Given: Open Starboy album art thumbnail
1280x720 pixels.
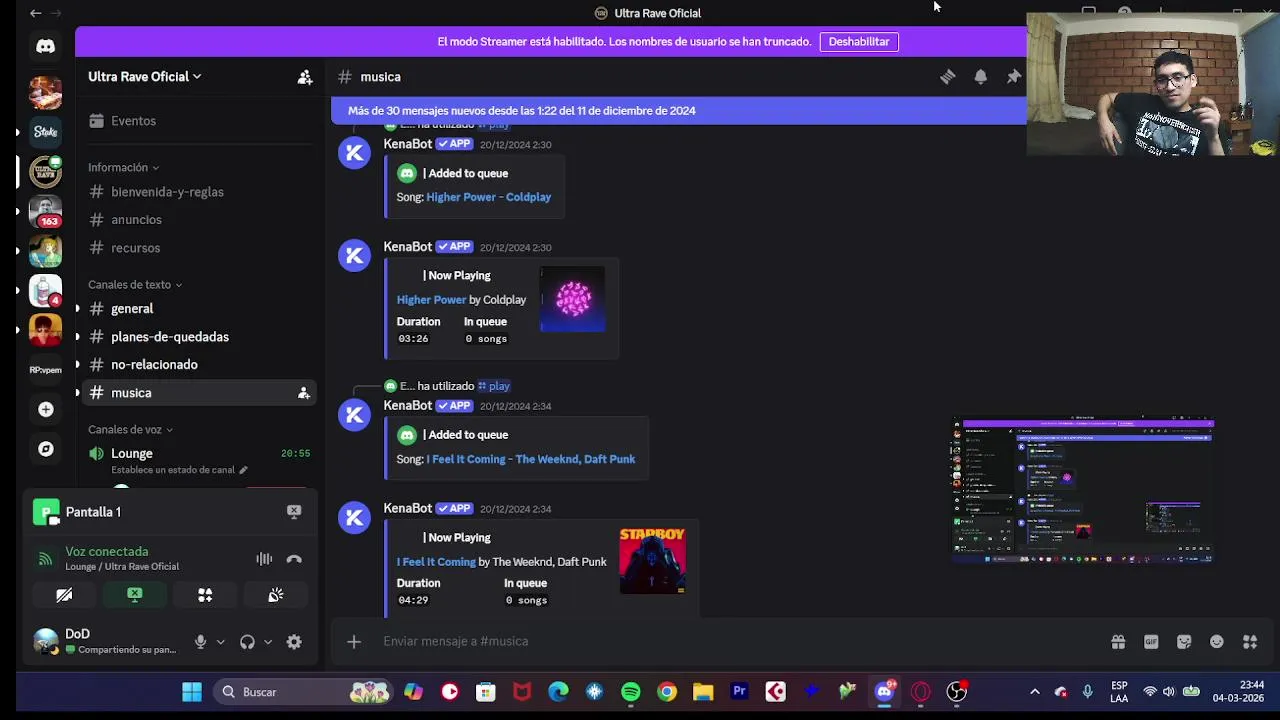Looking at the screenshot, I should [653, 561].
